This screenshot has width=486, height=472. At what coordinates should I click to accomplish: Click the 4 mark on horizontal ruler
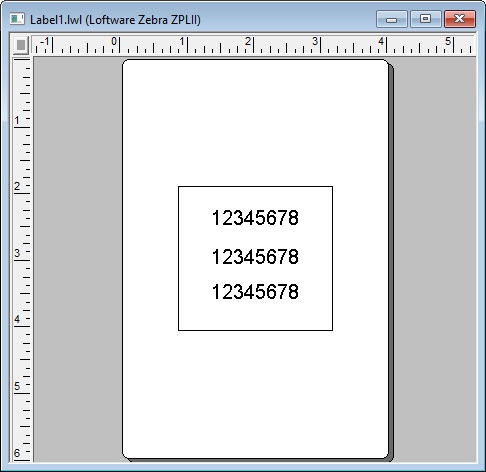coord(381,42)
